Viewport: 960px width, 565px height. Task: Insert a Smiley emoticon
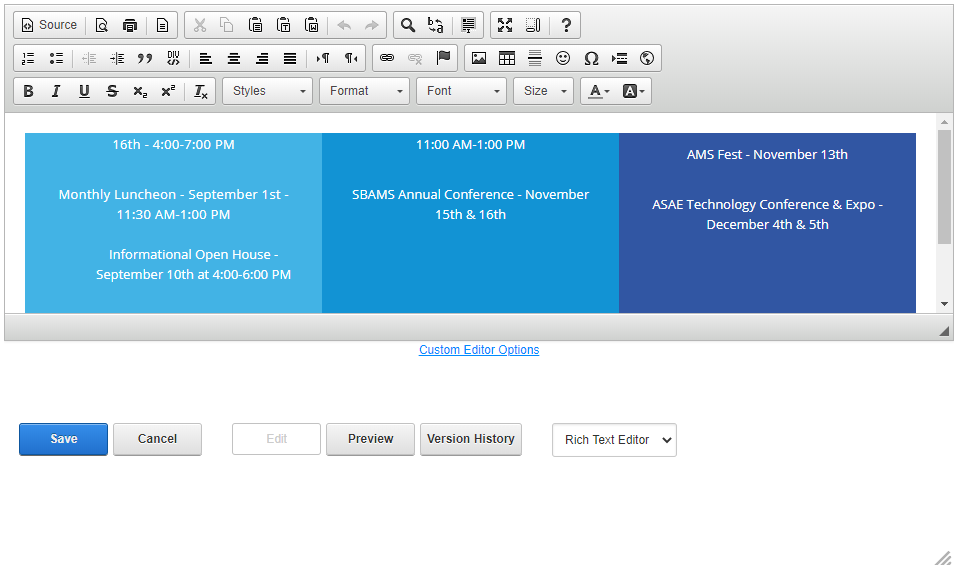(563, 58)
